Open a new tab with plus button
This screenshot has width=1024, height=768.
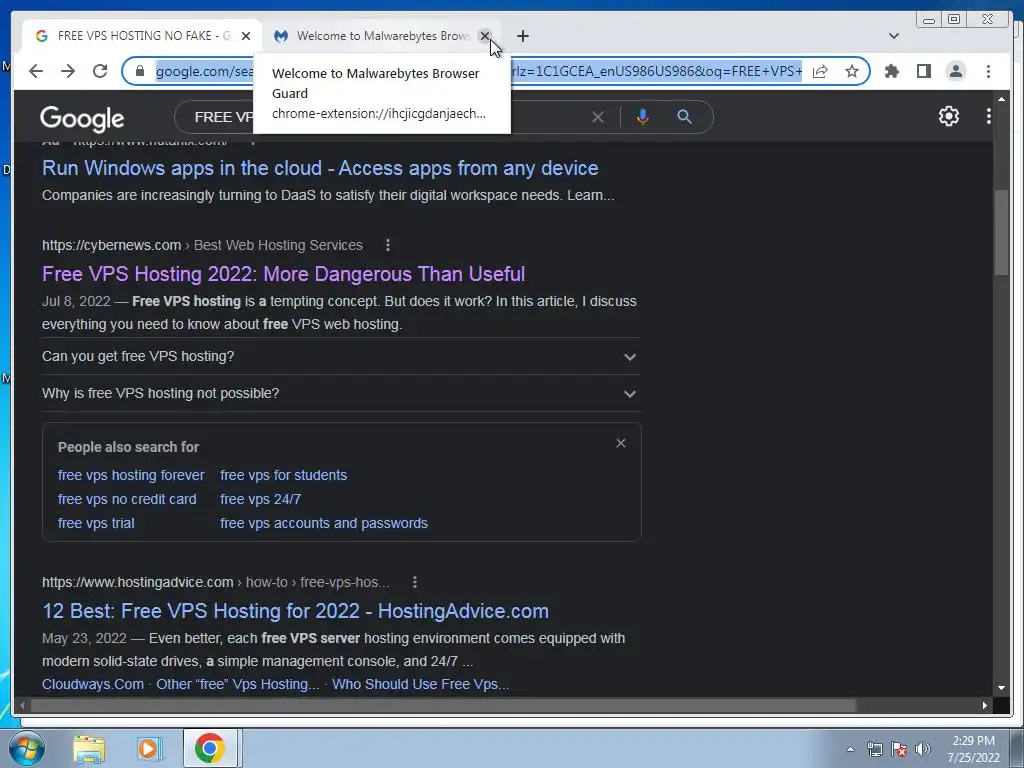pos(522,36)
